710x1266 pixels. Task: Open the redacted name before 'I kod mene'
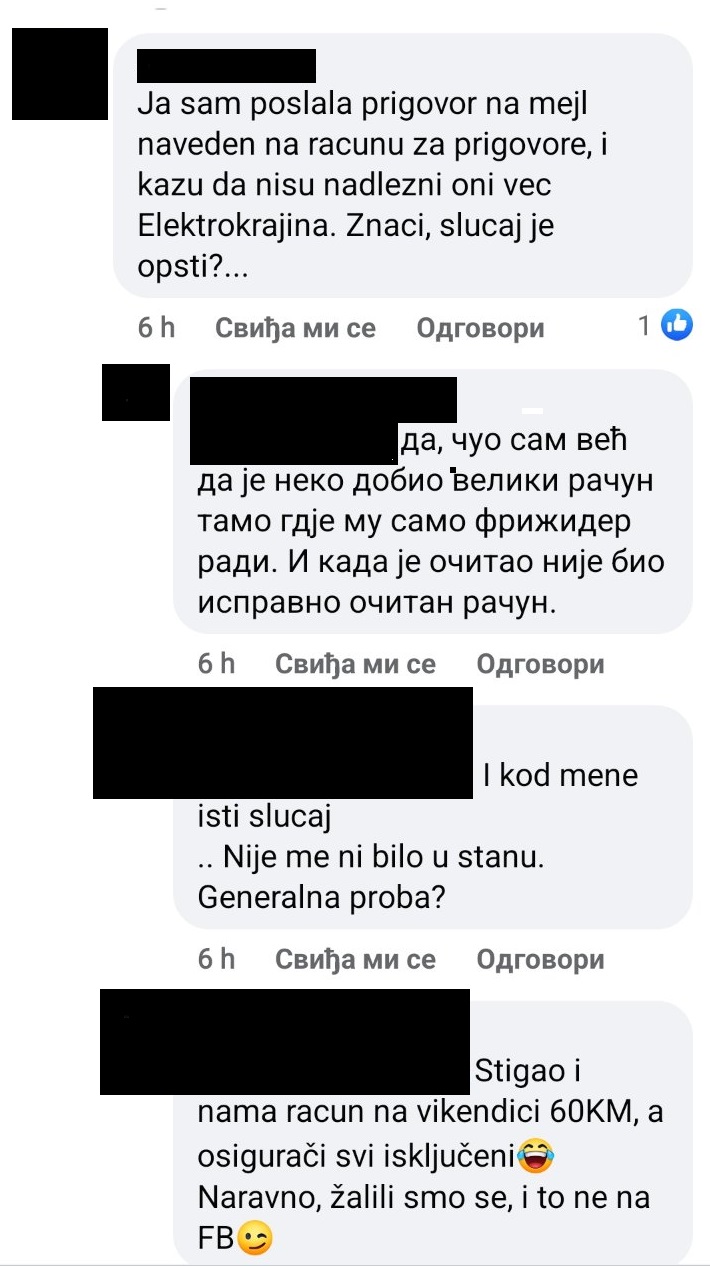coord(282,743)
